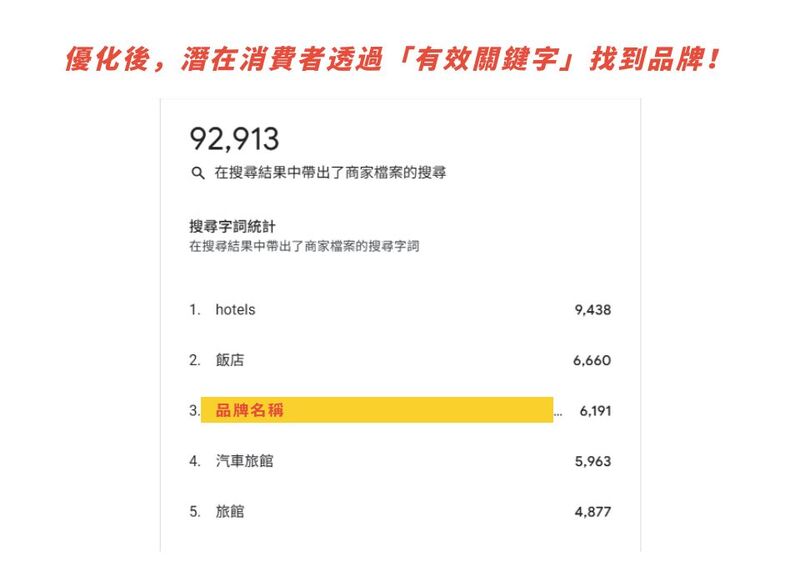Image resolution: width=800 pixels, height=567 pixels.
Task: Click the ellipsis after the yellow bar
Action: point(558,411)
